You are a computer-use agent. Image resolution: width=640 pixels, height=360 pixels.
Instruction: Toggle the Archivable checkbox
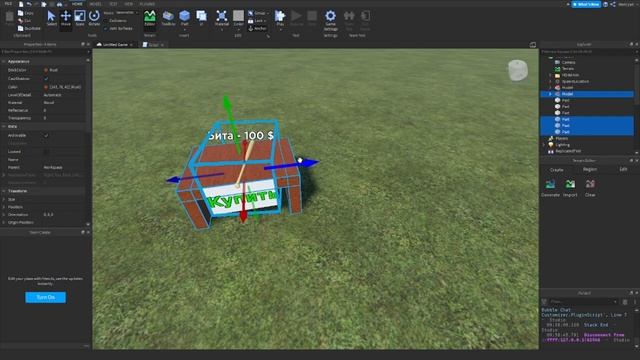(x=46, y=136)
